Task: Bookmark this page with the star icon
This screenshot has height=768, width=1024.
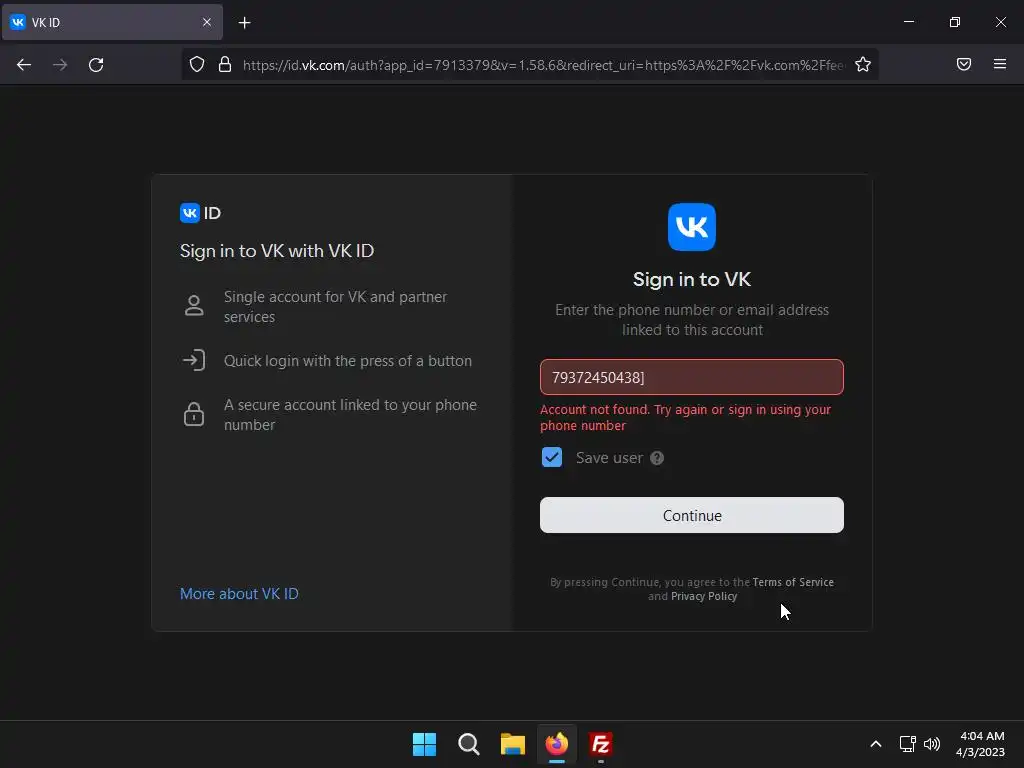Action: tap(863, 64)
